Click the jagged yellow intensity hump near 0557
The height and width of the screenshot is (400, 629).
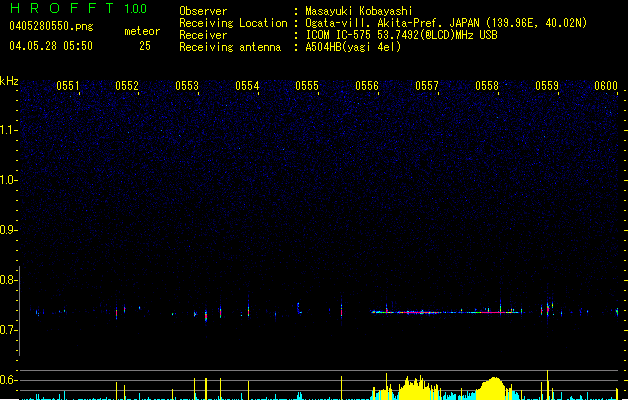pos(417,388)
